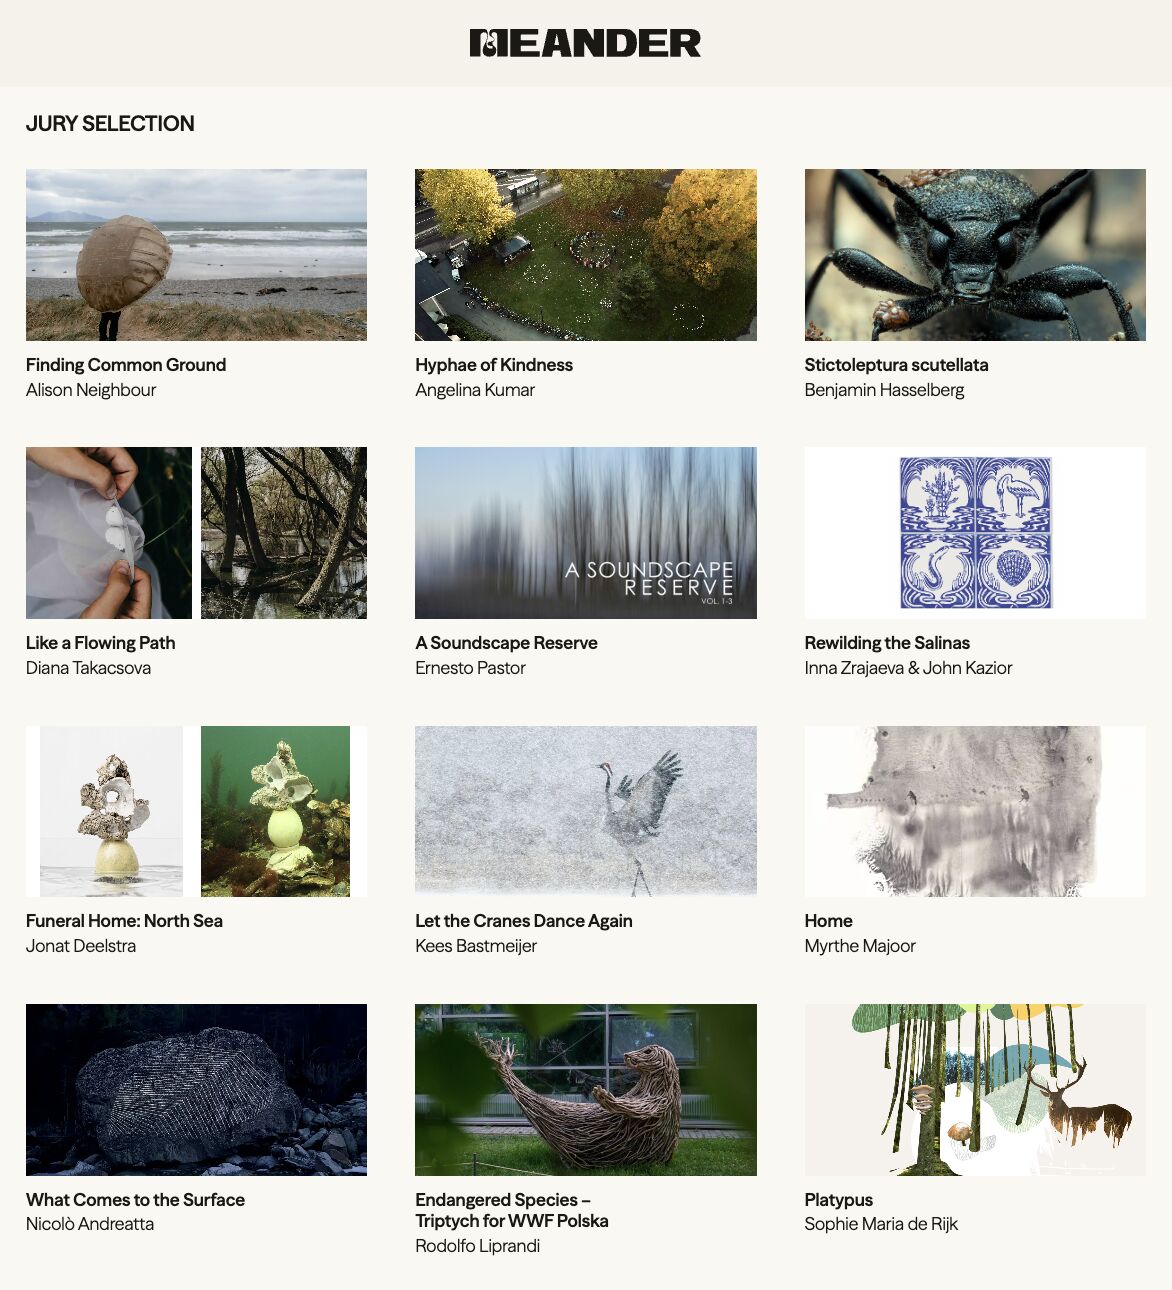Open the swamp trees photo in Like a Flowing Path

[284, 533]
